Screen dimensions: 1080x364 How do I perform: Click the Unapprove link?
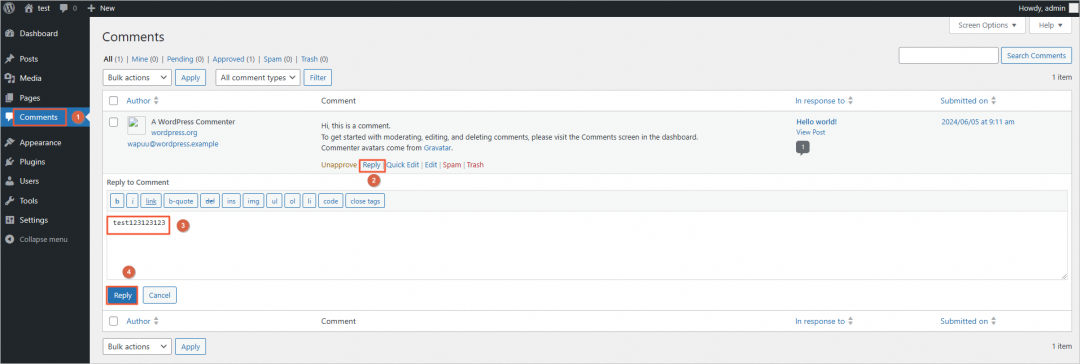[339, 165]
